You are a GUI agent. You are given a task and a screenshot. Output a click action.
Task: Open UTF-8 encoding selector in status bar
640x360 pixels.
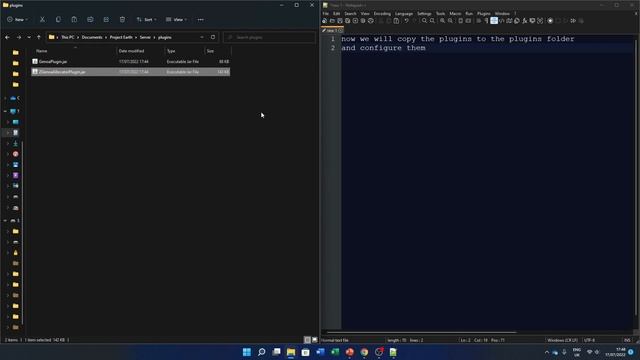(x=589, y=340)
